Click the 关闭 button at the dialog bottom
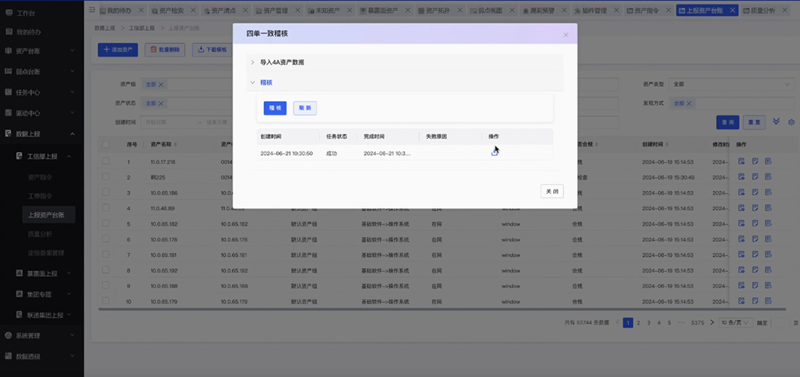Viewport: 800px width, 377px height. click(552, 191)
